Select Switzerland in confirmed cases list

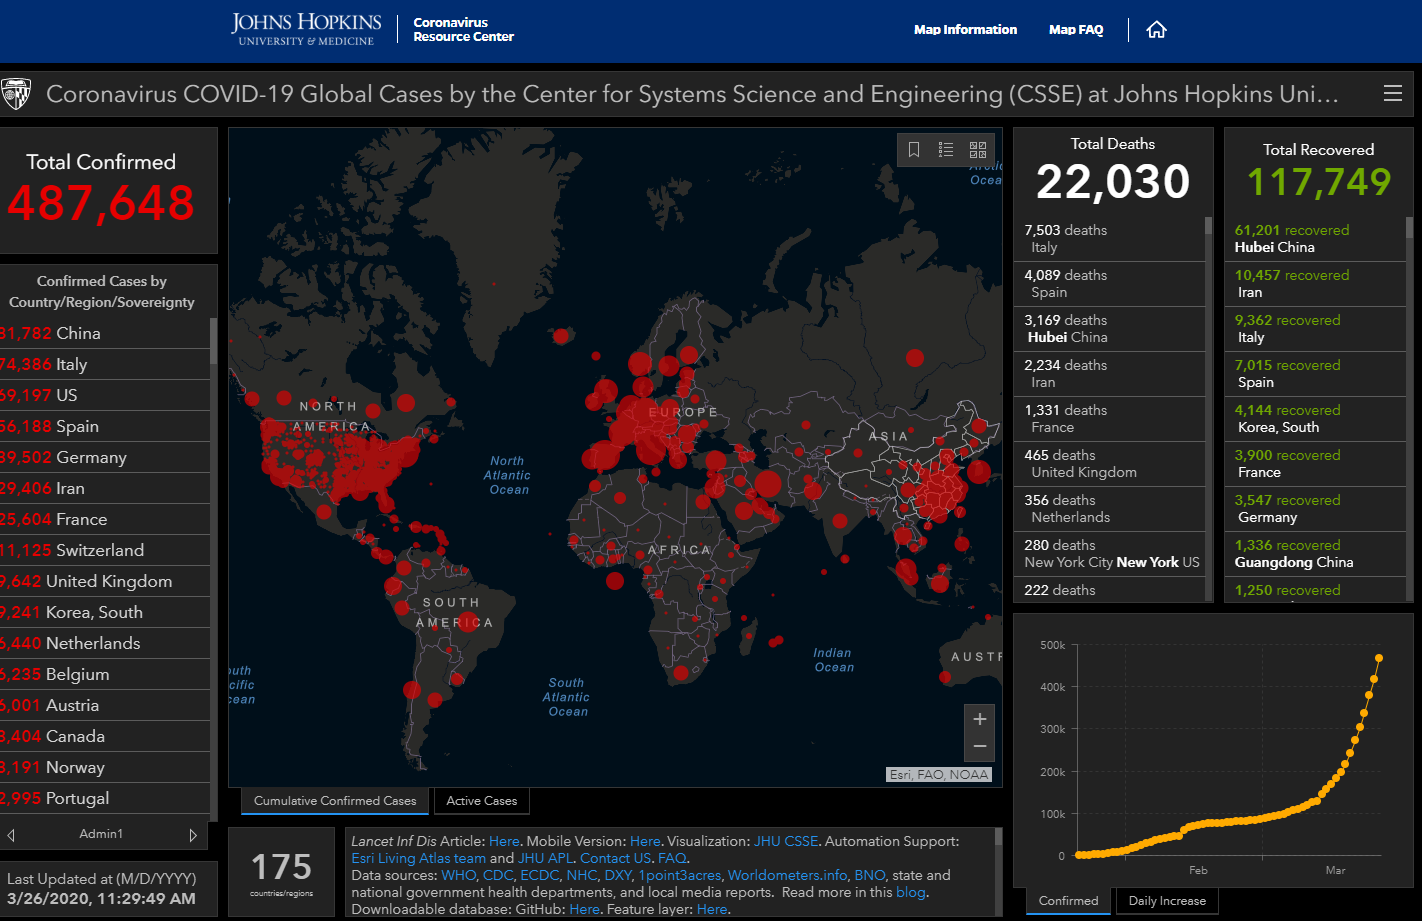click(105, 550)
